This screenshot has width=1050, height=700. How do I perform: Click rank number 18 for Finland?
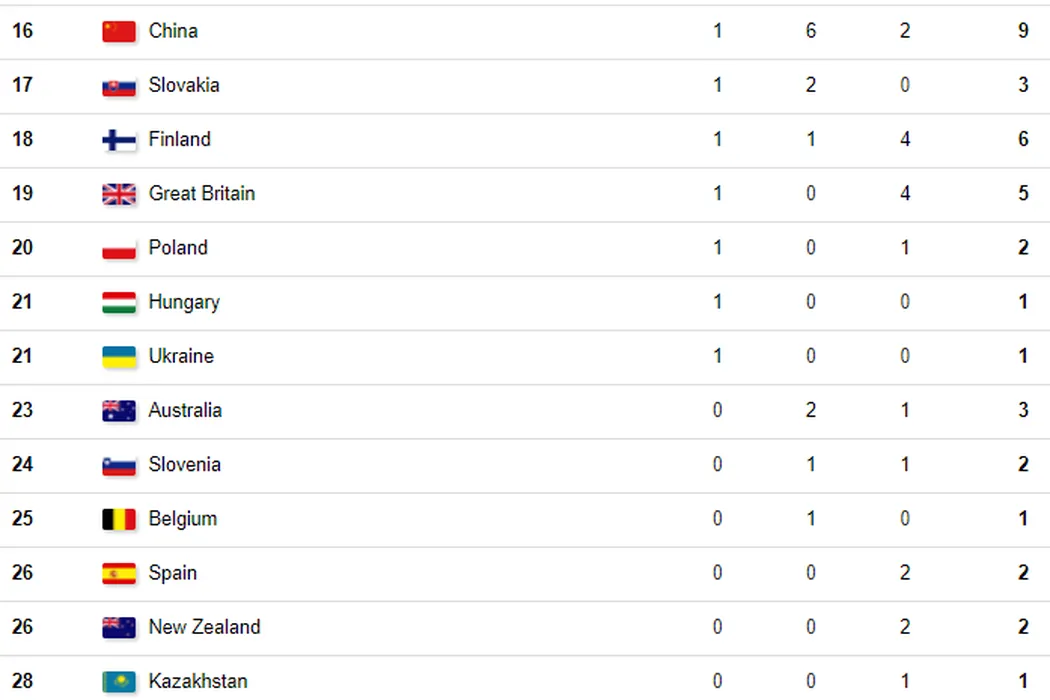coord(22,139)
